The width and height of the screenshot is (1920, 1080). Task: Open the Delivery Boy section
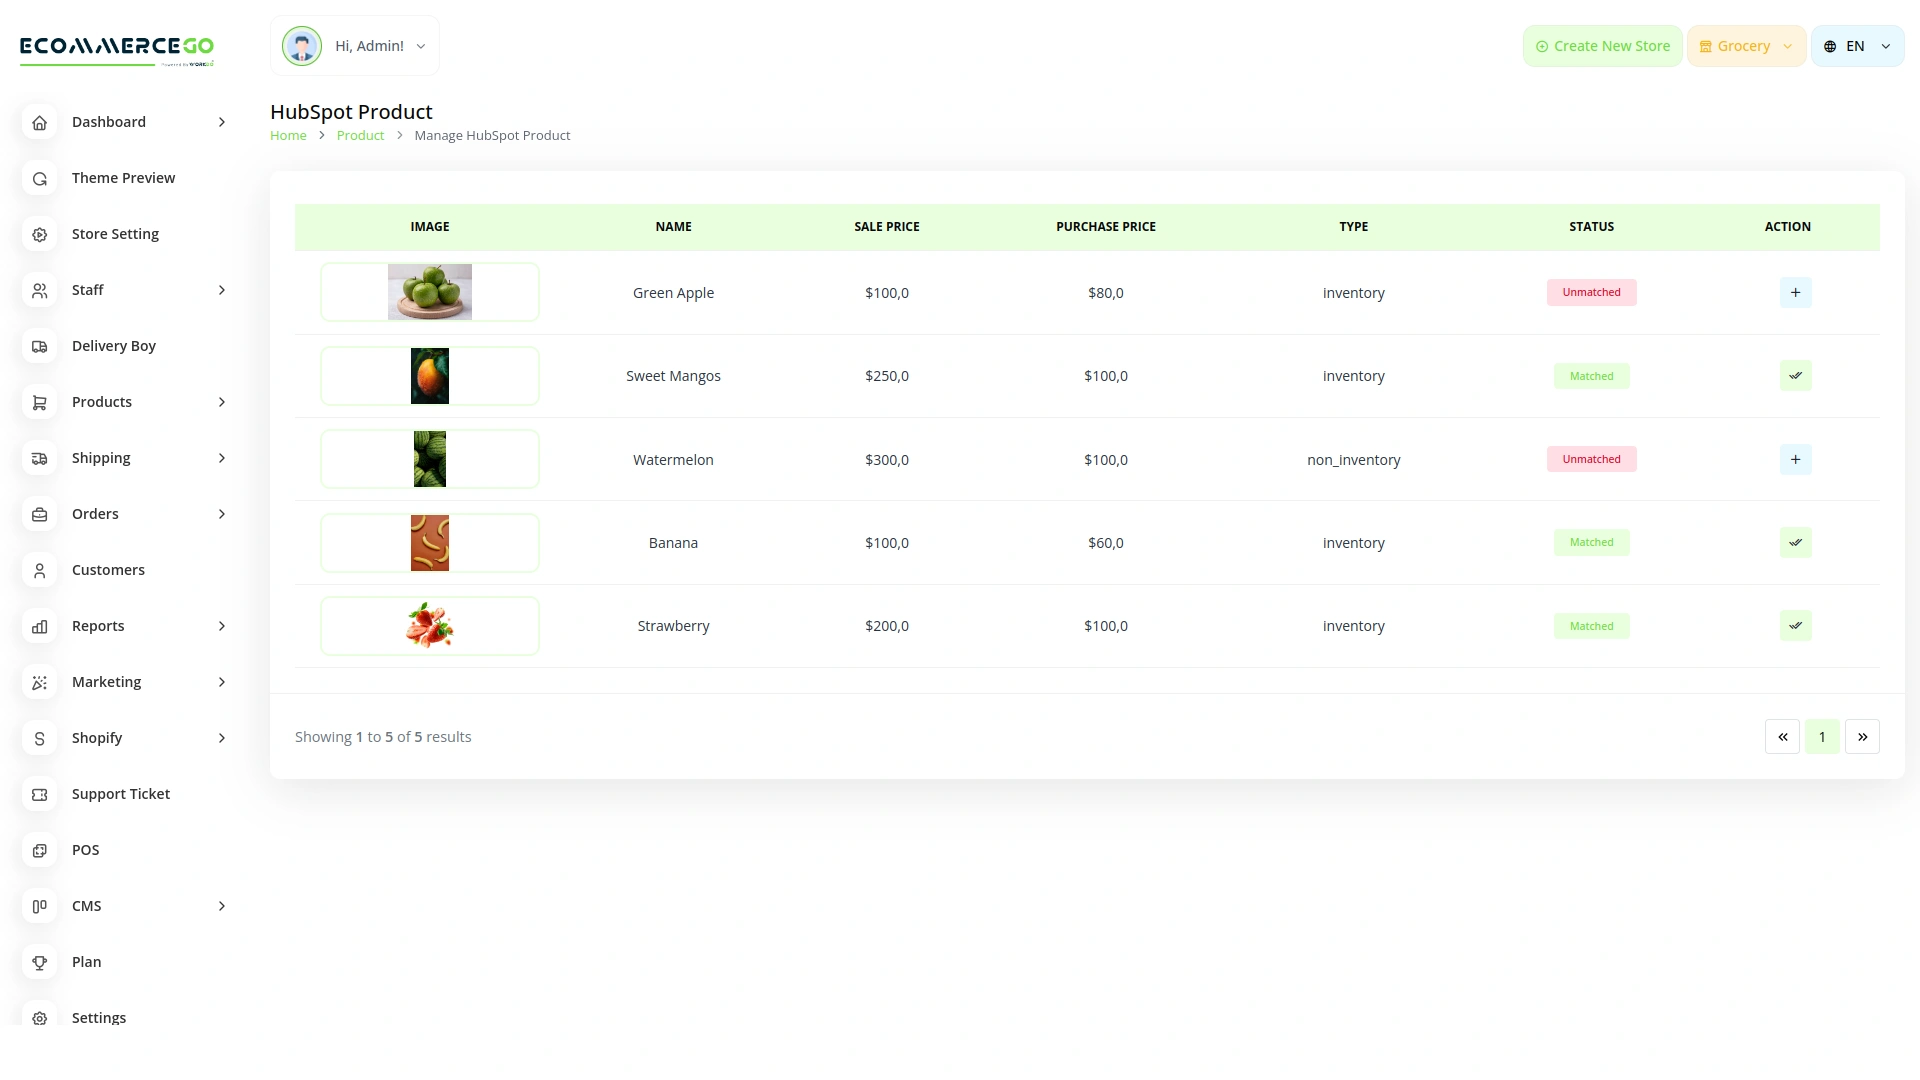pyautogui.click(x=113, y=345)
